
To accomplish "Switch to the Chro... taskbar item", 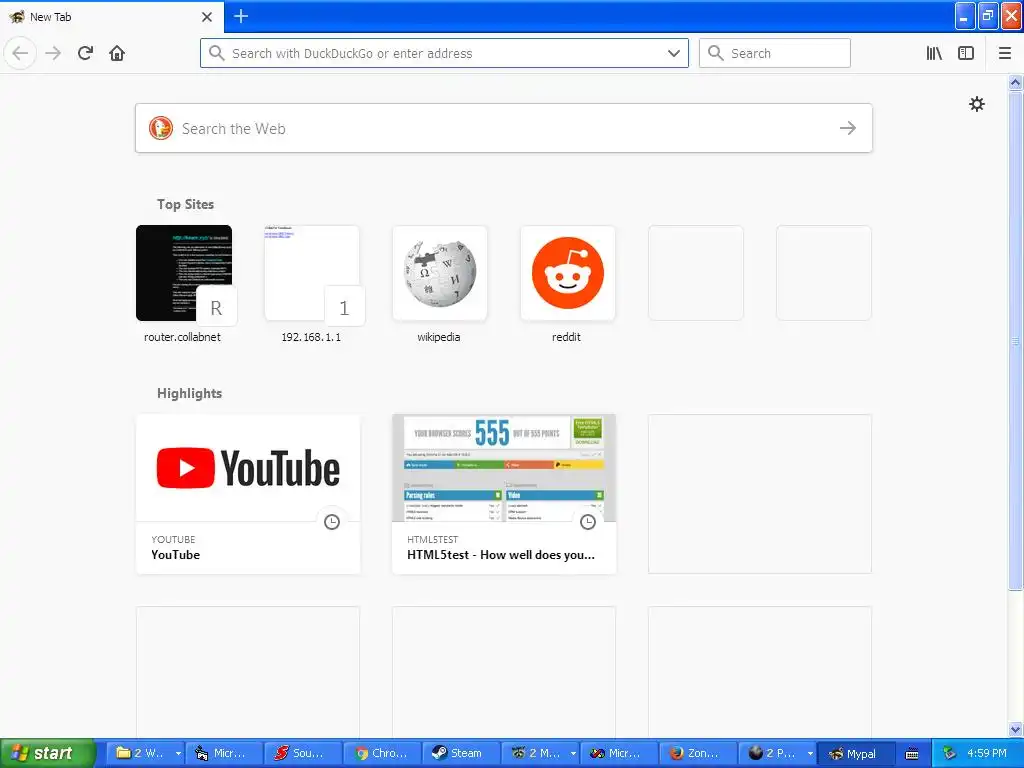I will [382, 753].
